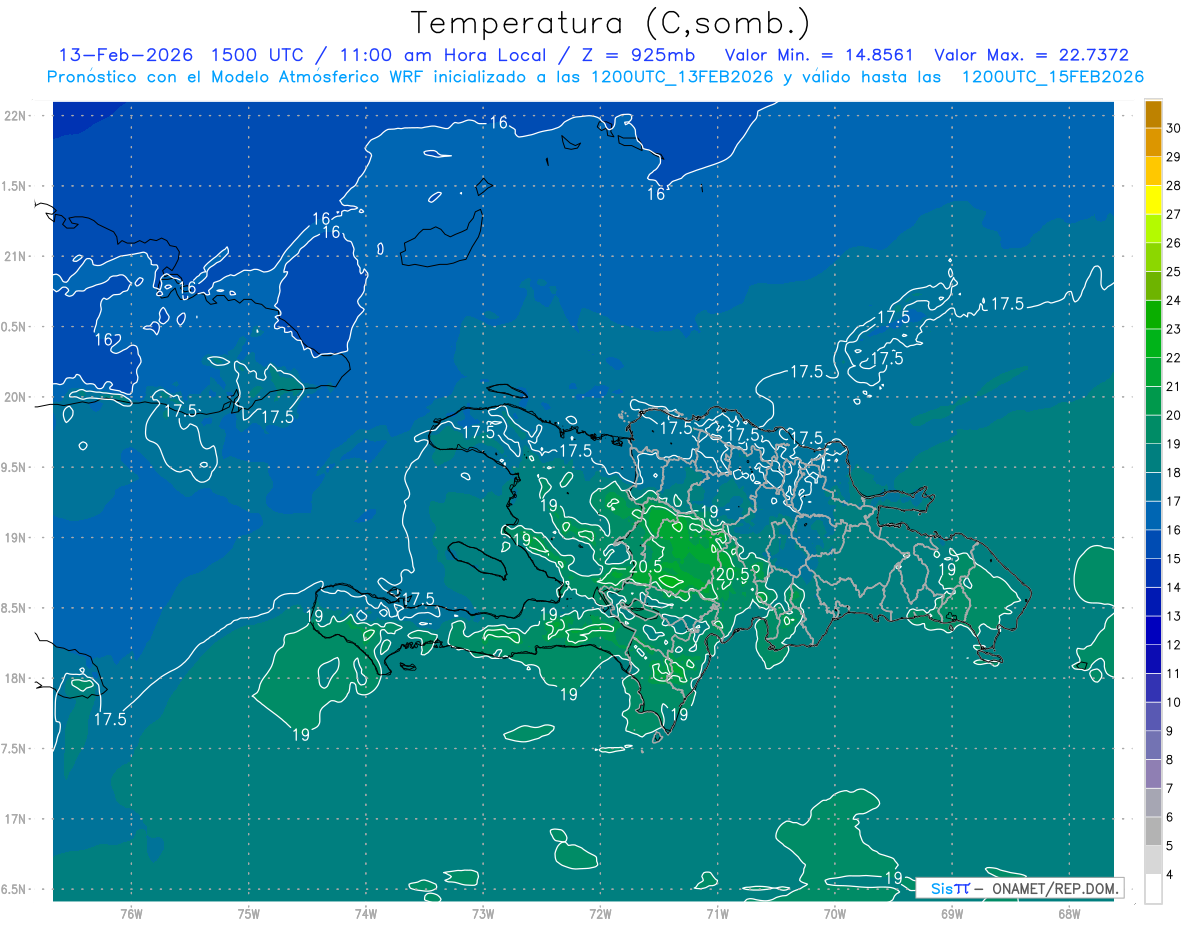
Task: Click the color scale label '13'
Action: point(1174,616)
